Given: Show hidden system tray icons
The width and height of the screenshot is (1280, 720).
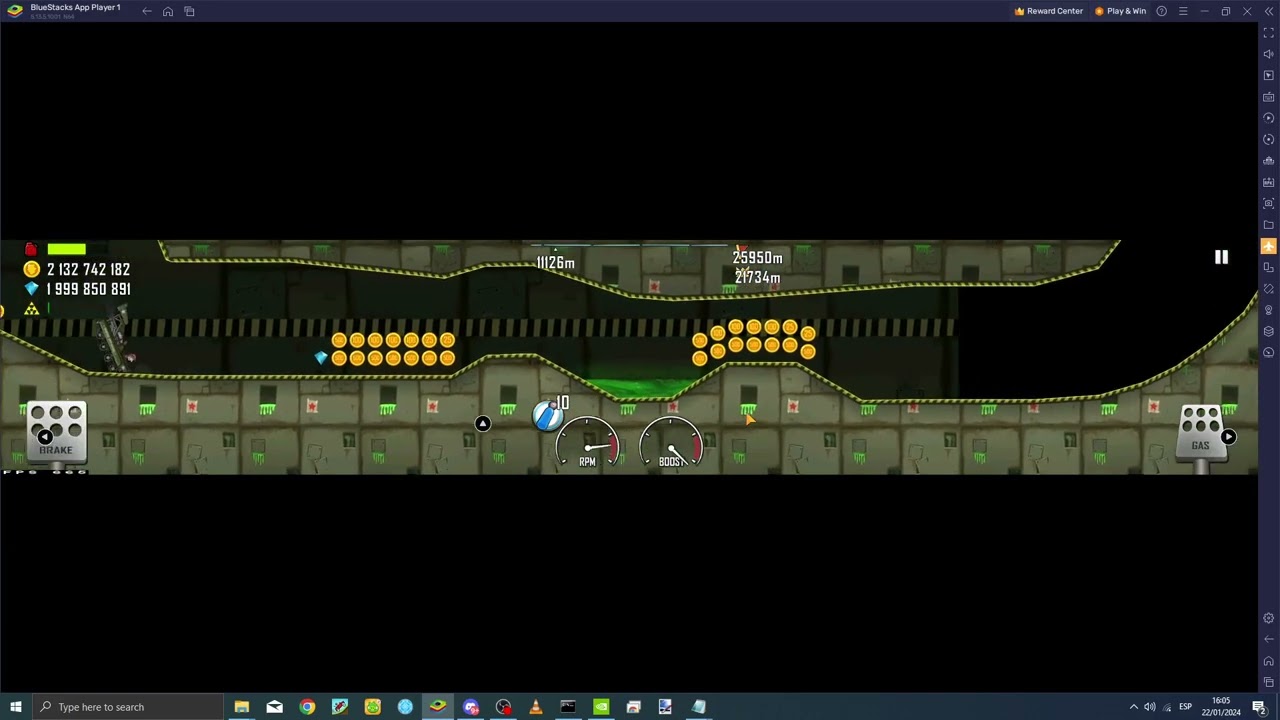Looking at the screenshot, I should click(x=1133, y=707).
